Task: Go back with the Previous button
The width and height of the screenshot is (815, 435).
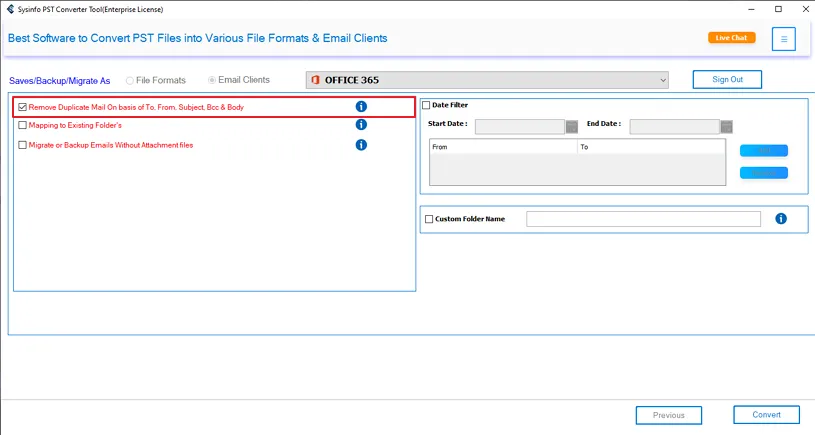Action: pyautogui.click(x=668, y=415)
